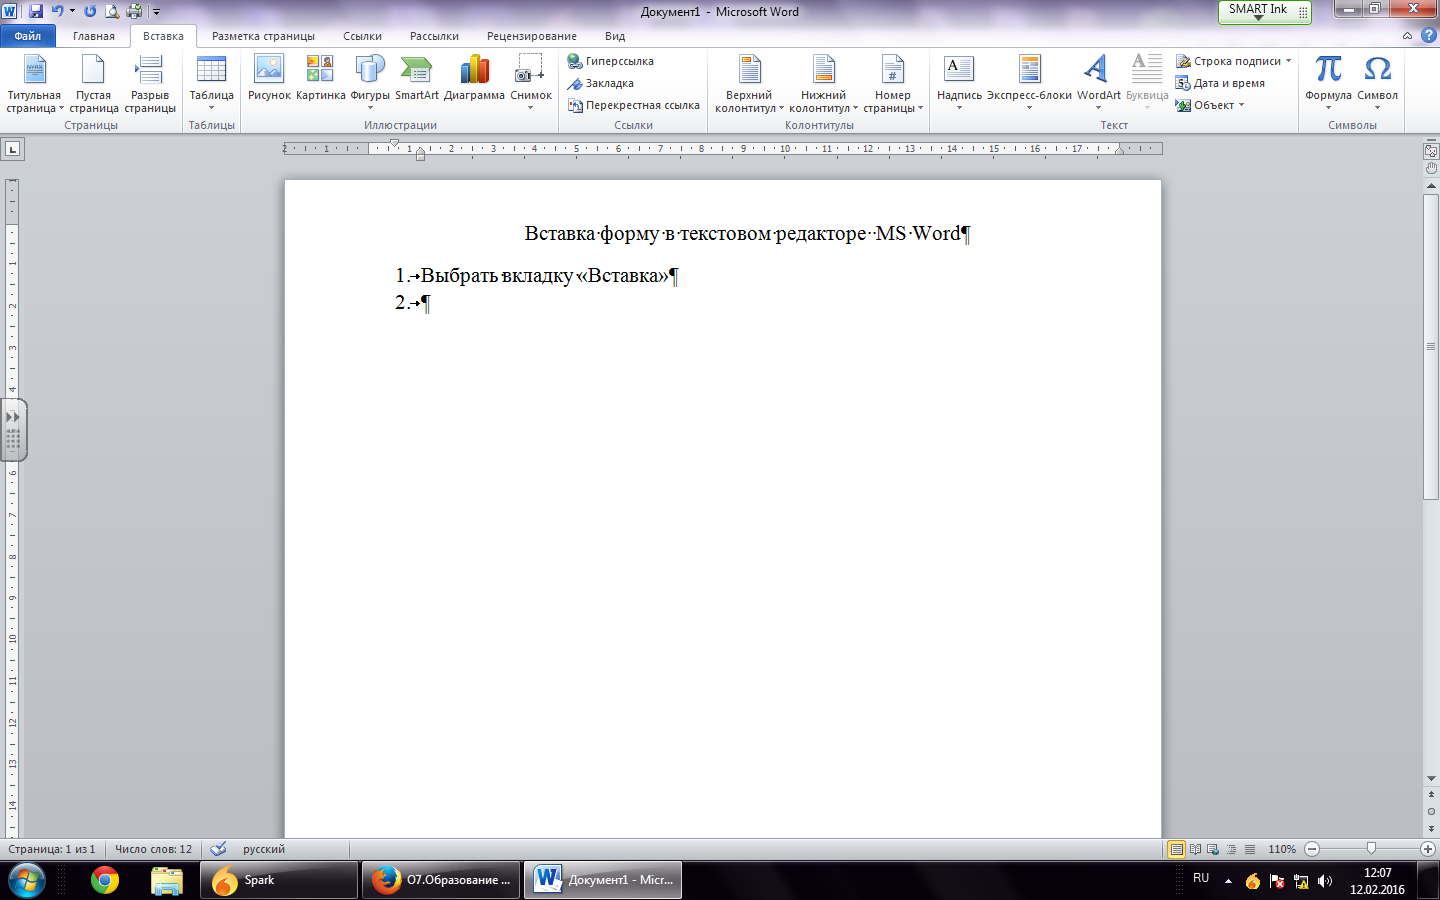Redo the last action

pos(90,11)
